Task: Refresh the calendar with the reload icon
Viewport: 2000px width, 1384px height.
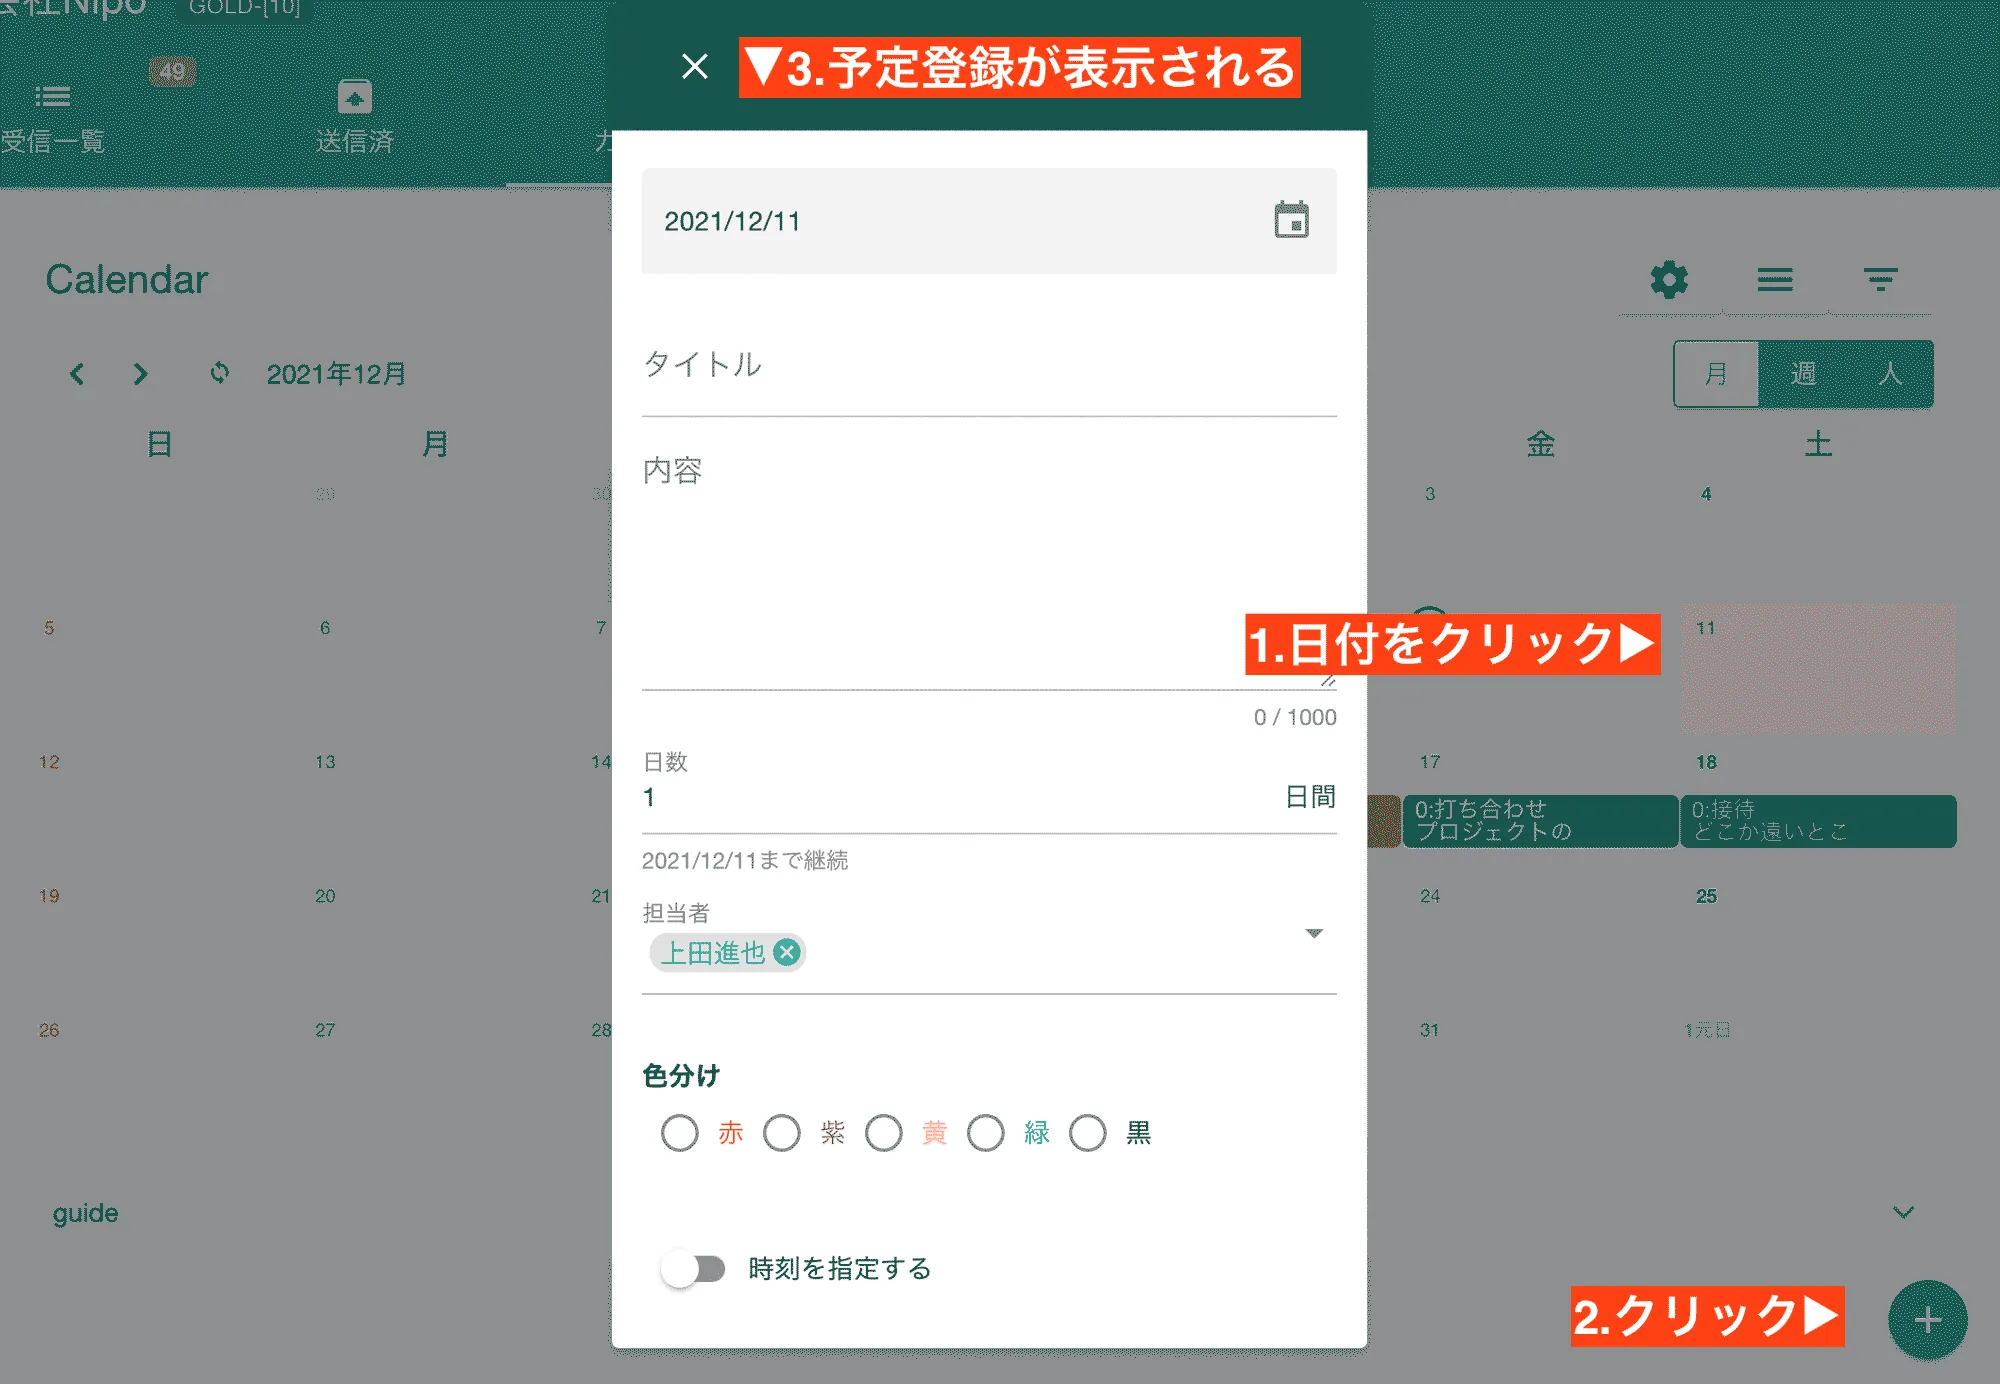Action: coord(219,374)
